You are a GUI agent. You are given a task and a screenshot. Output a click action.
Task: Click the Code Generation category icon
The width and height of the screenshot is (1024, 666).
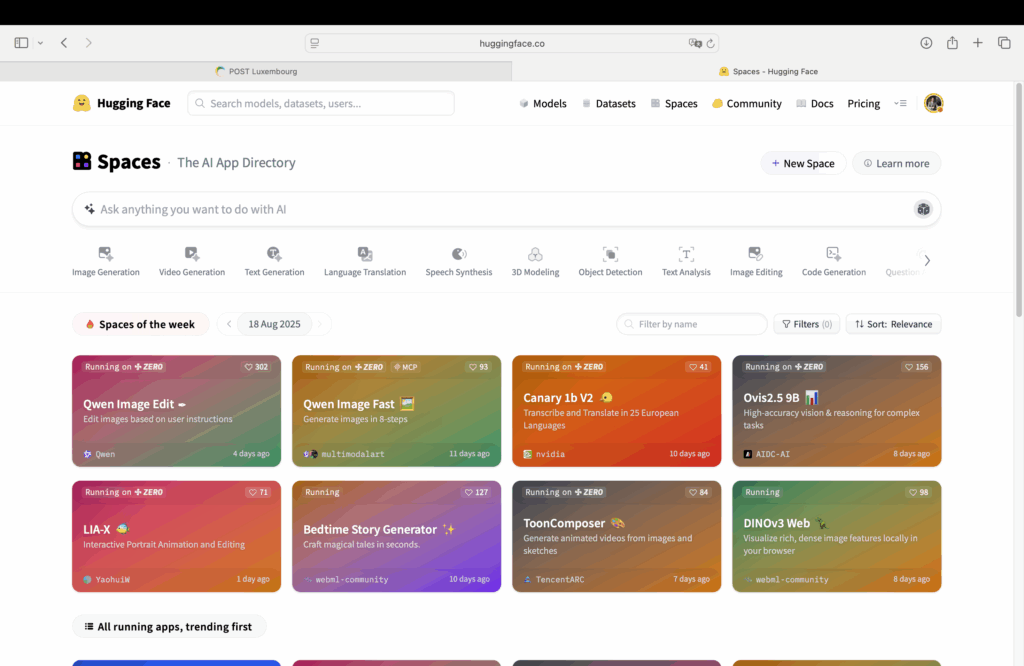coord(833,254)
